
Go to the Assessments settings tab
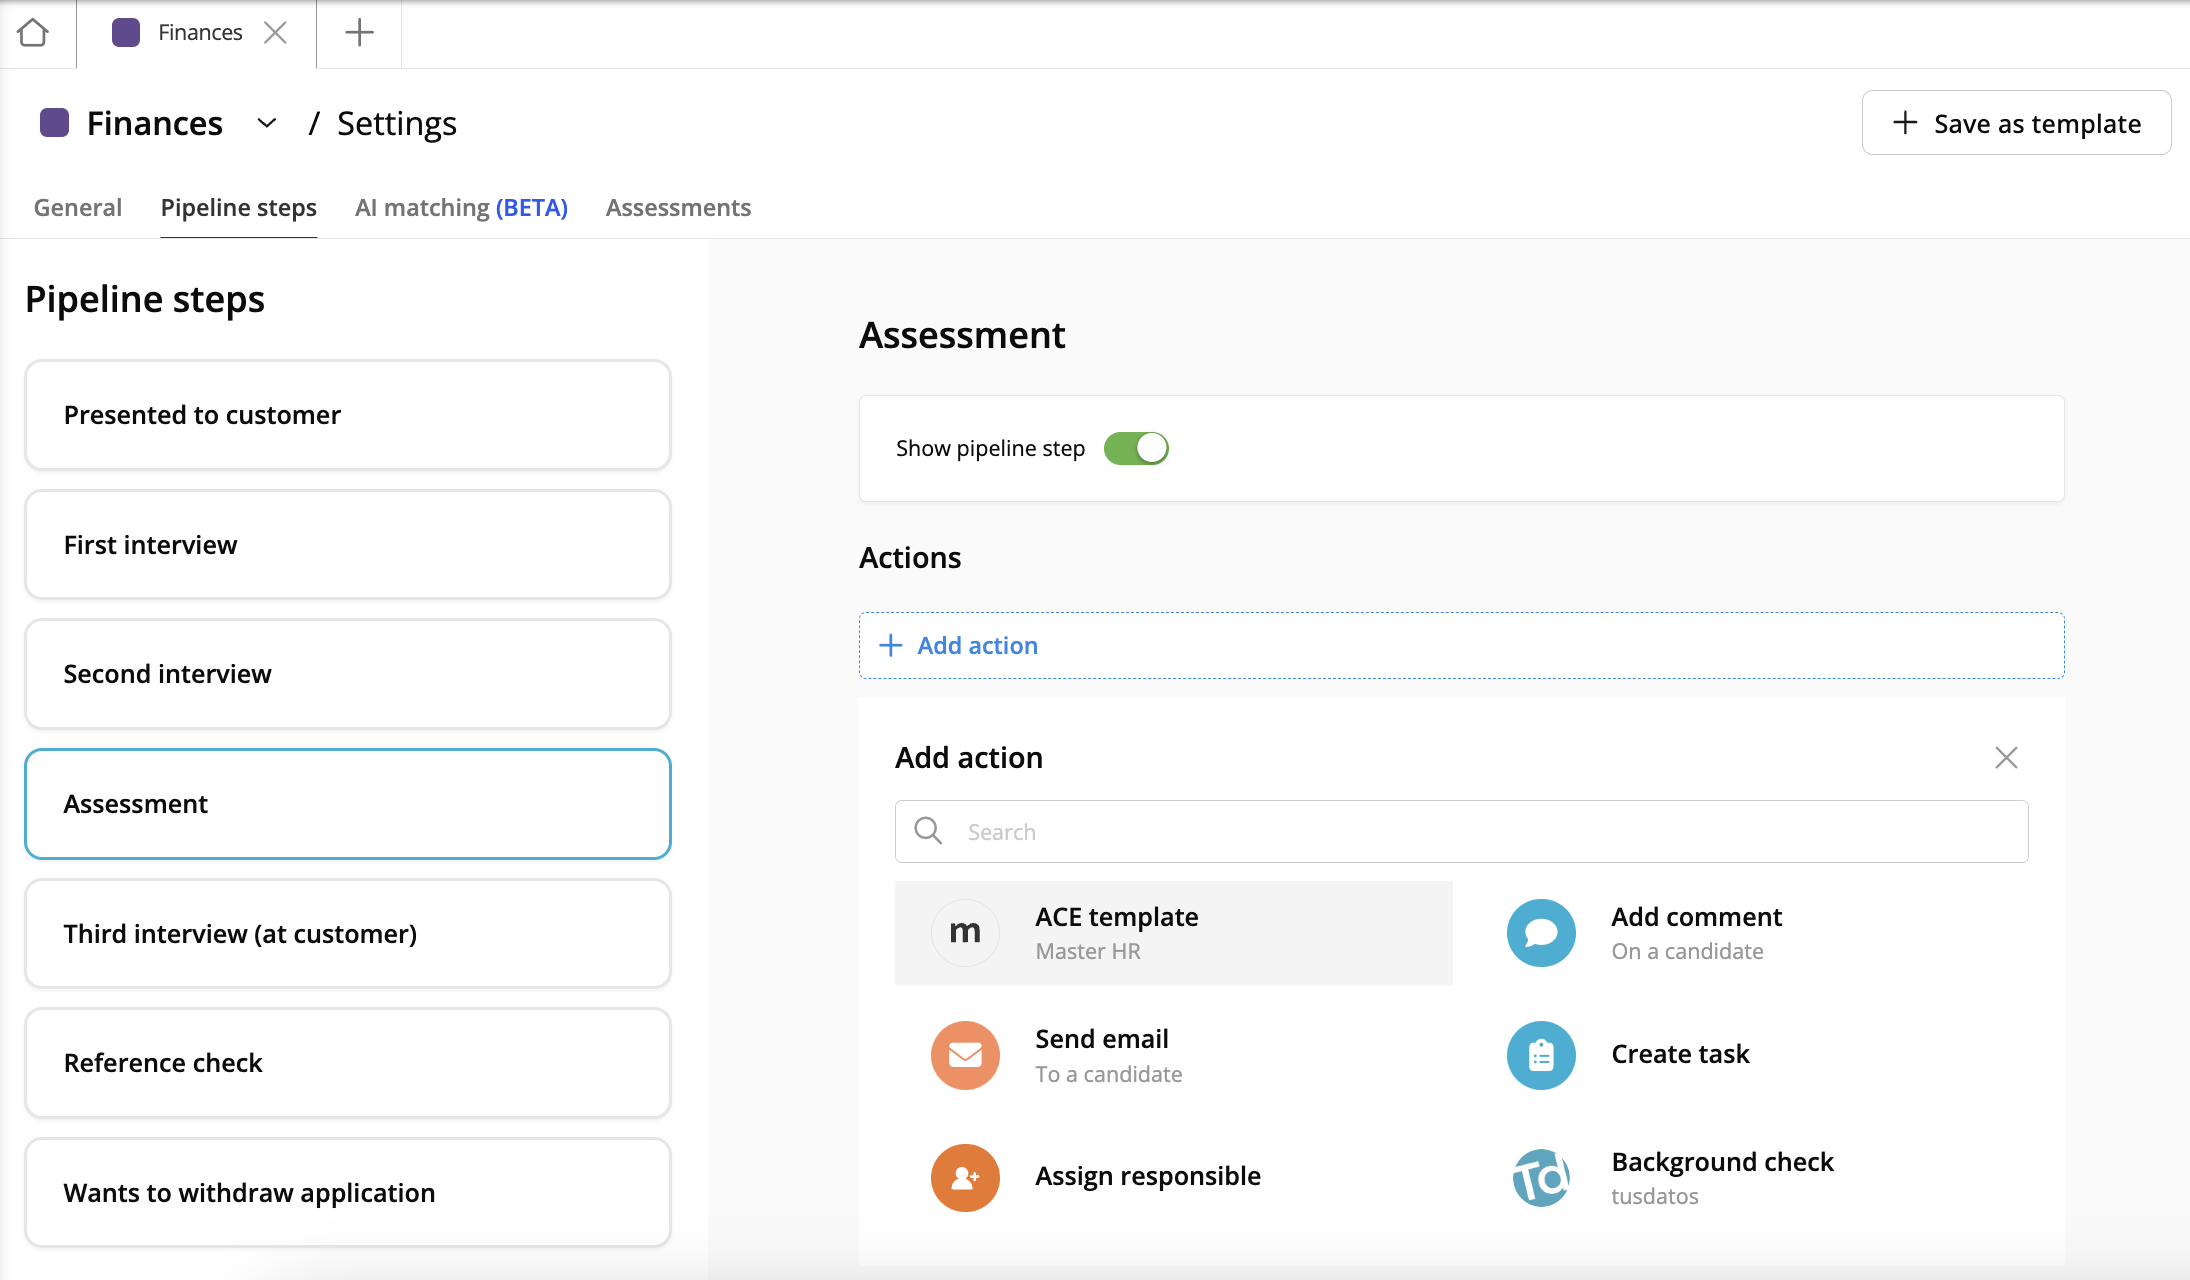click(678, 207)
